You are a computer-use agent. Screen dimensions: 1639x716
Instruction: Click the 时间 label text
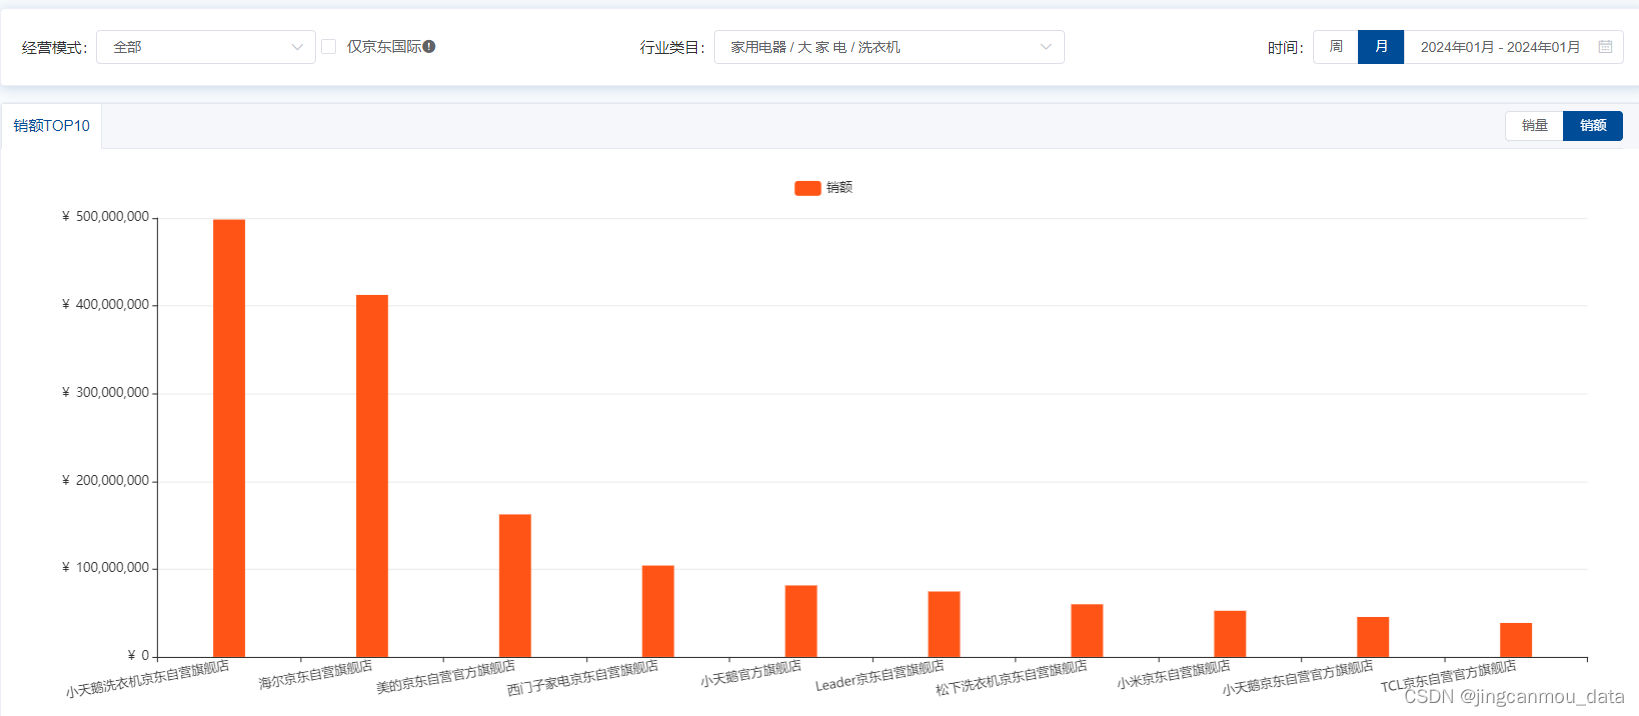pos(1286,48)
